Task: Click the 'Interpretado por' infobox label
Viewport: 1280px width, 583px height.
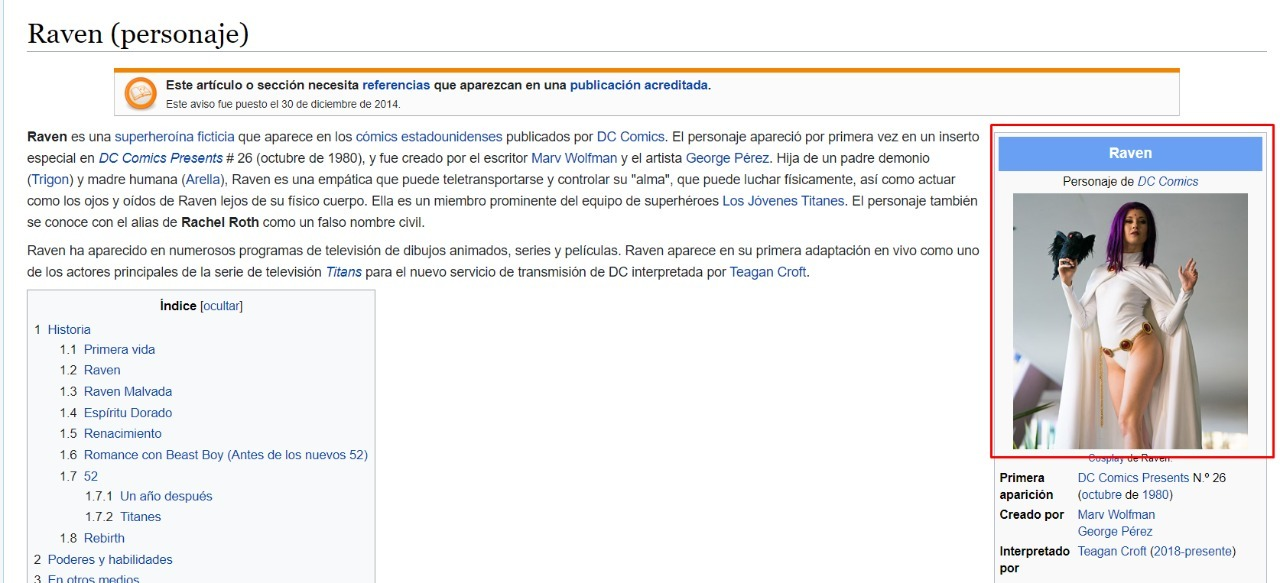Action: coord(1035,559)
